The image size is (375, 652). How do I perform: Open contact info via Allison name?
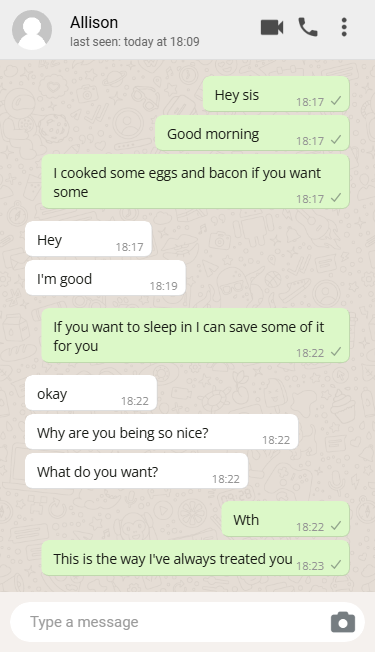[94, 22]
